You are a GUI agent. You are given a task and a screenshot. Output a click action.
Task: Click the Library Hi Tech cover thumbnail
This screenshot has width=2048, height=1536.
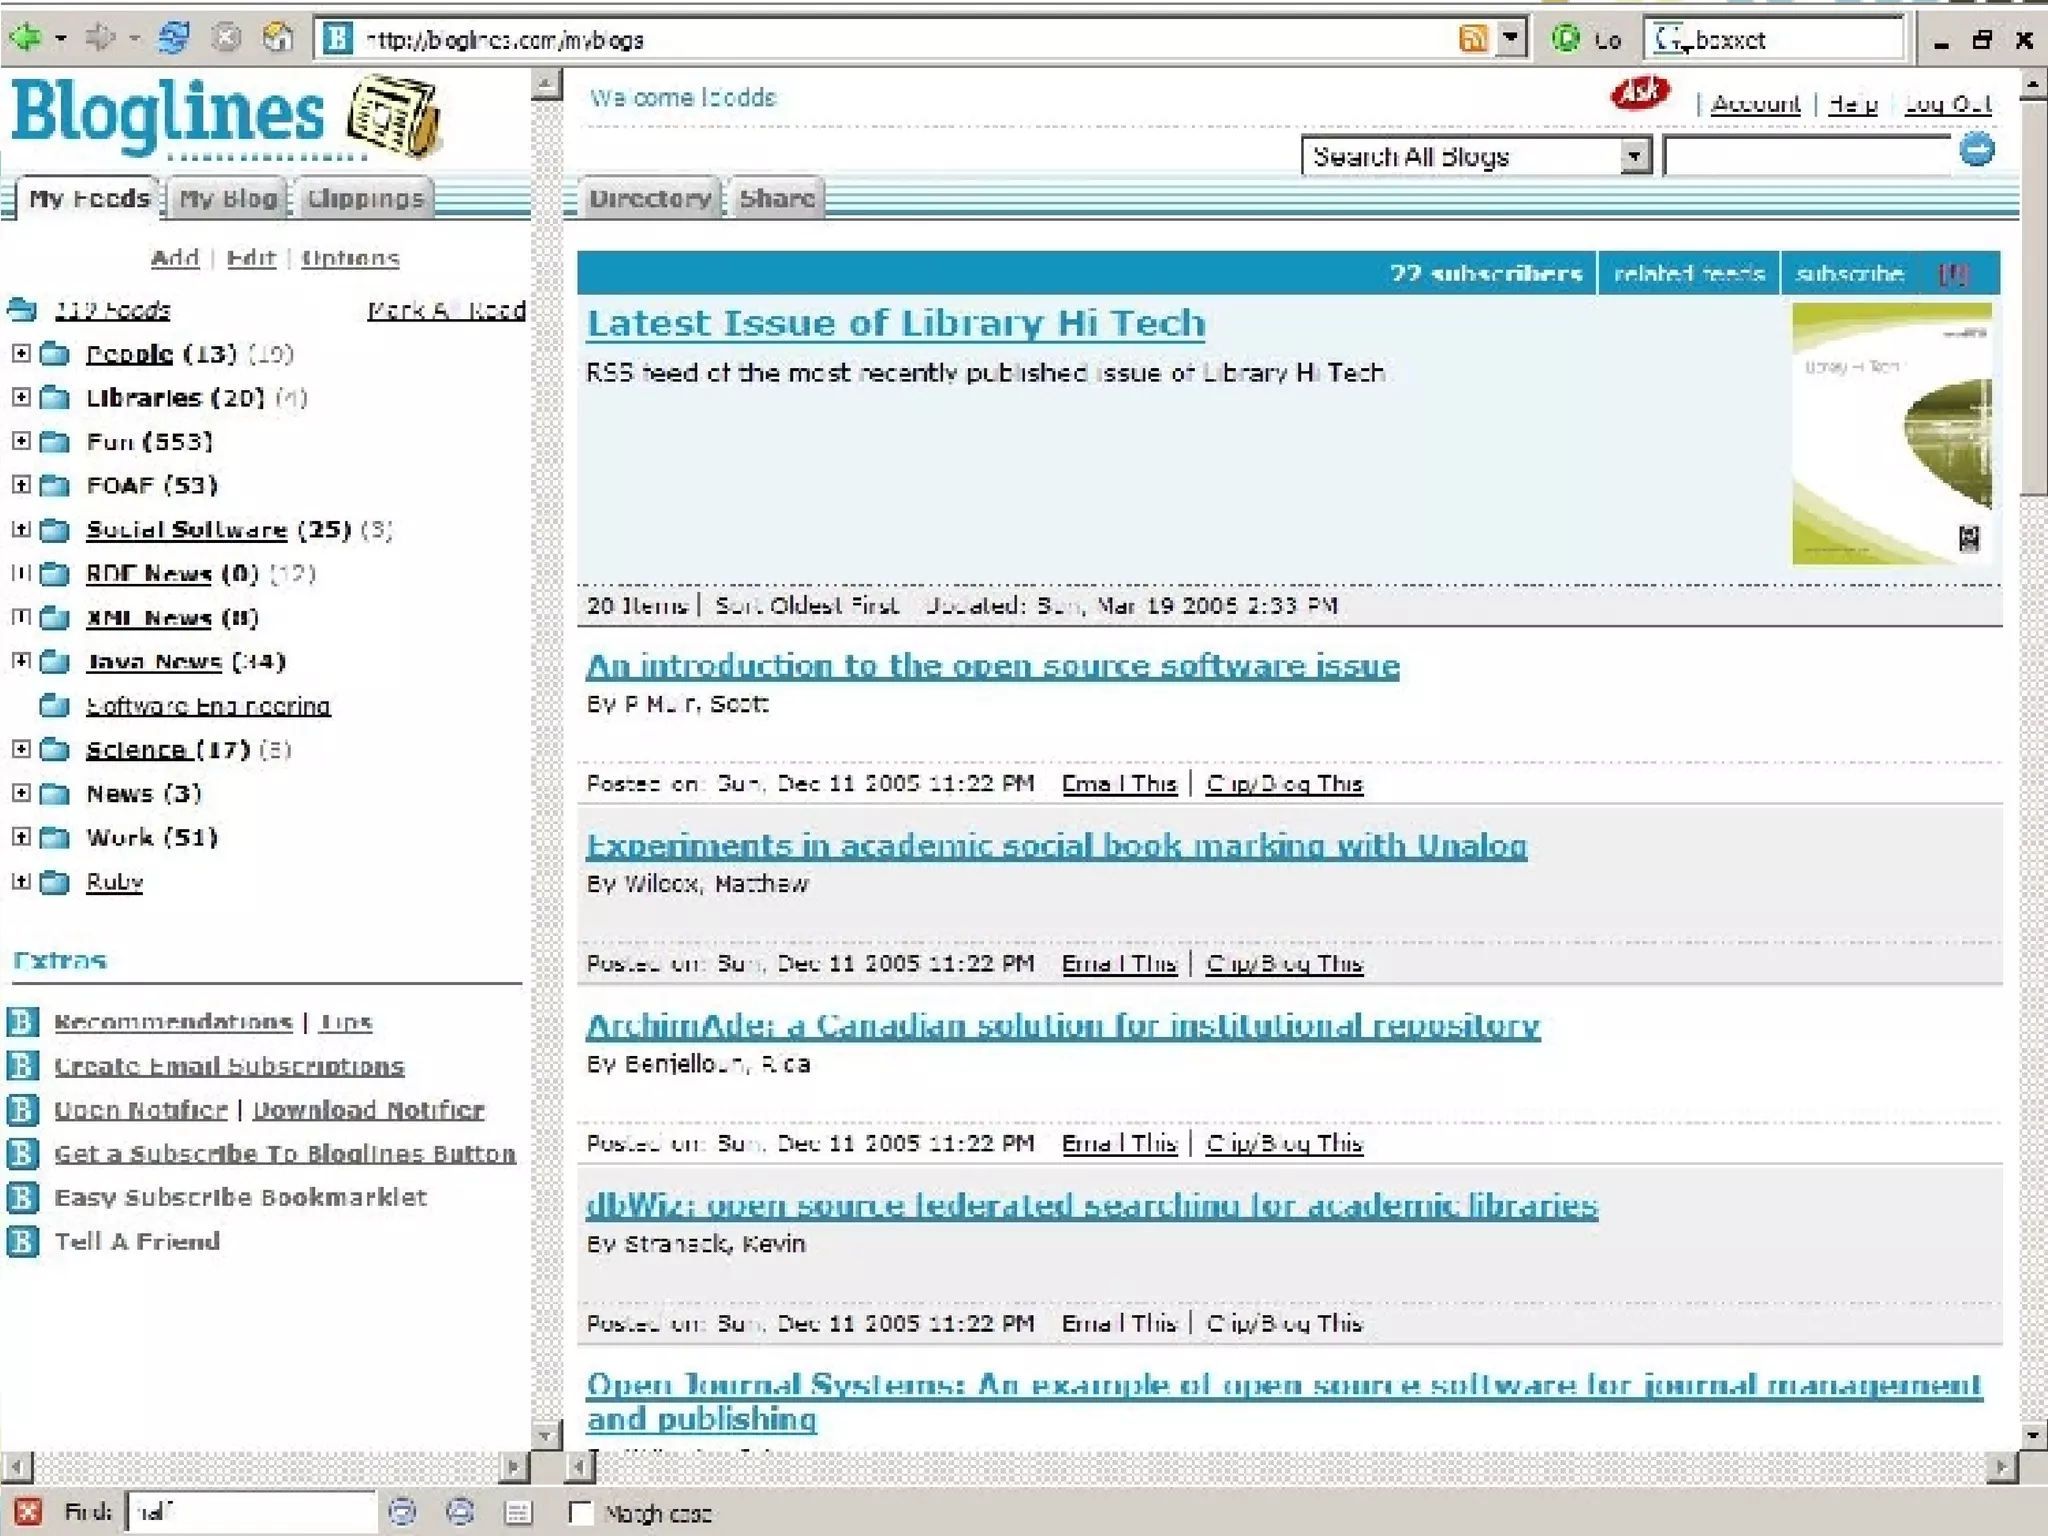click(1891, 434)
